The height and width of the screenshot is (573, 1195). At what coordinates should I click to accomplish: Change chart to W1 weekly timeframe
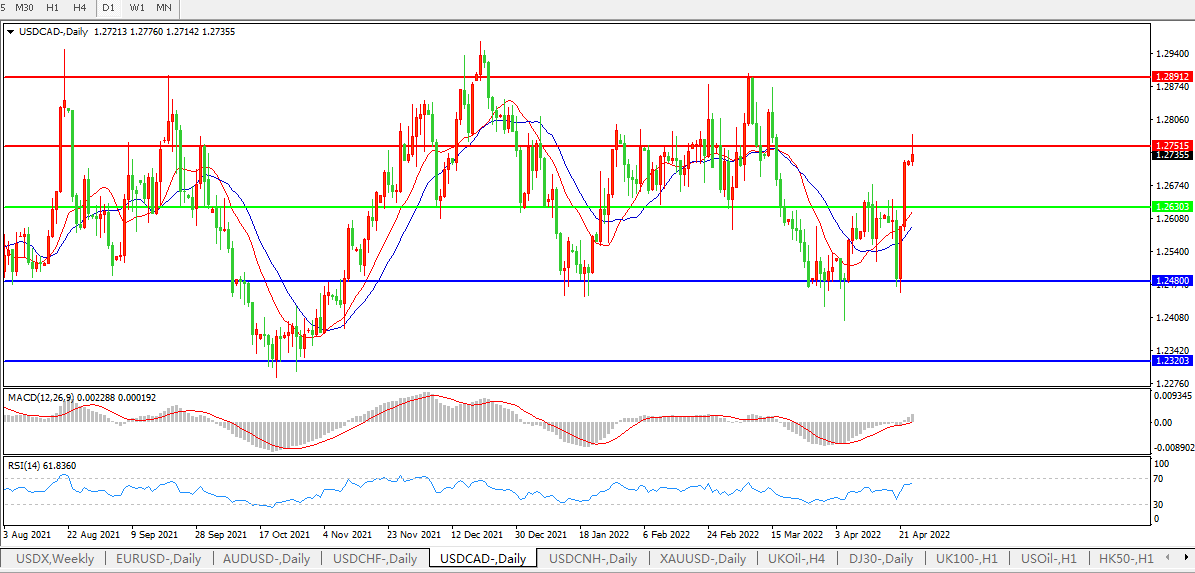coord(136,8)
